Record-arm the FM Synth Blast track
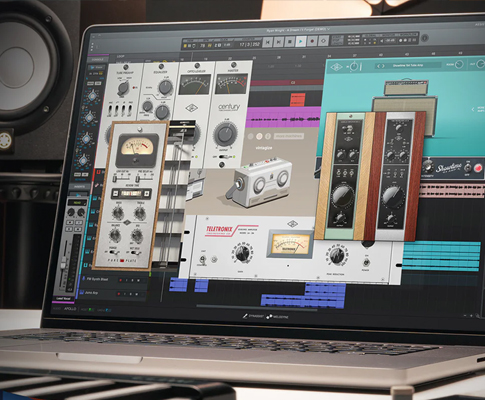 pyautogui.click(x=120, y=281)
